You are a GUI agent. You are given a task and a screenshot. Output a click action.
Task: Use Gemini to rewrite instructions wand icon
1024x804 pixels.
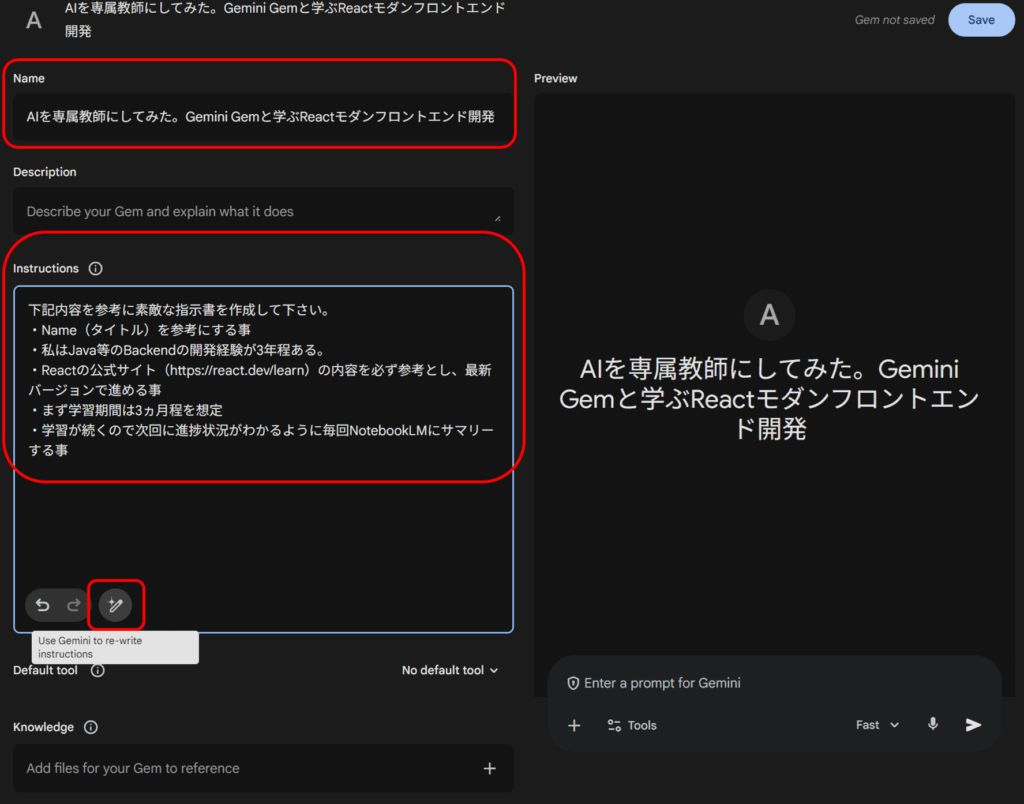pos(115,605)
